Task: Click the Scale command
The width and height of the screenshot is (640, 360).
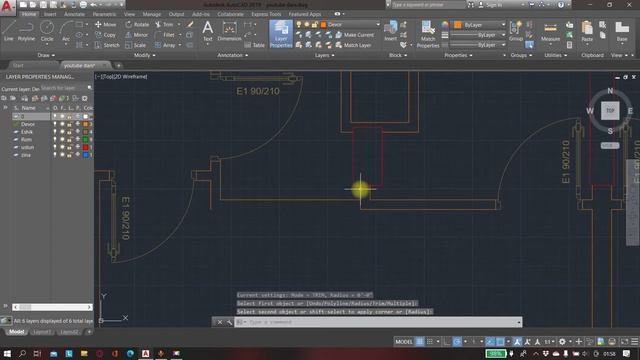Action: click(x=136, y=45)
